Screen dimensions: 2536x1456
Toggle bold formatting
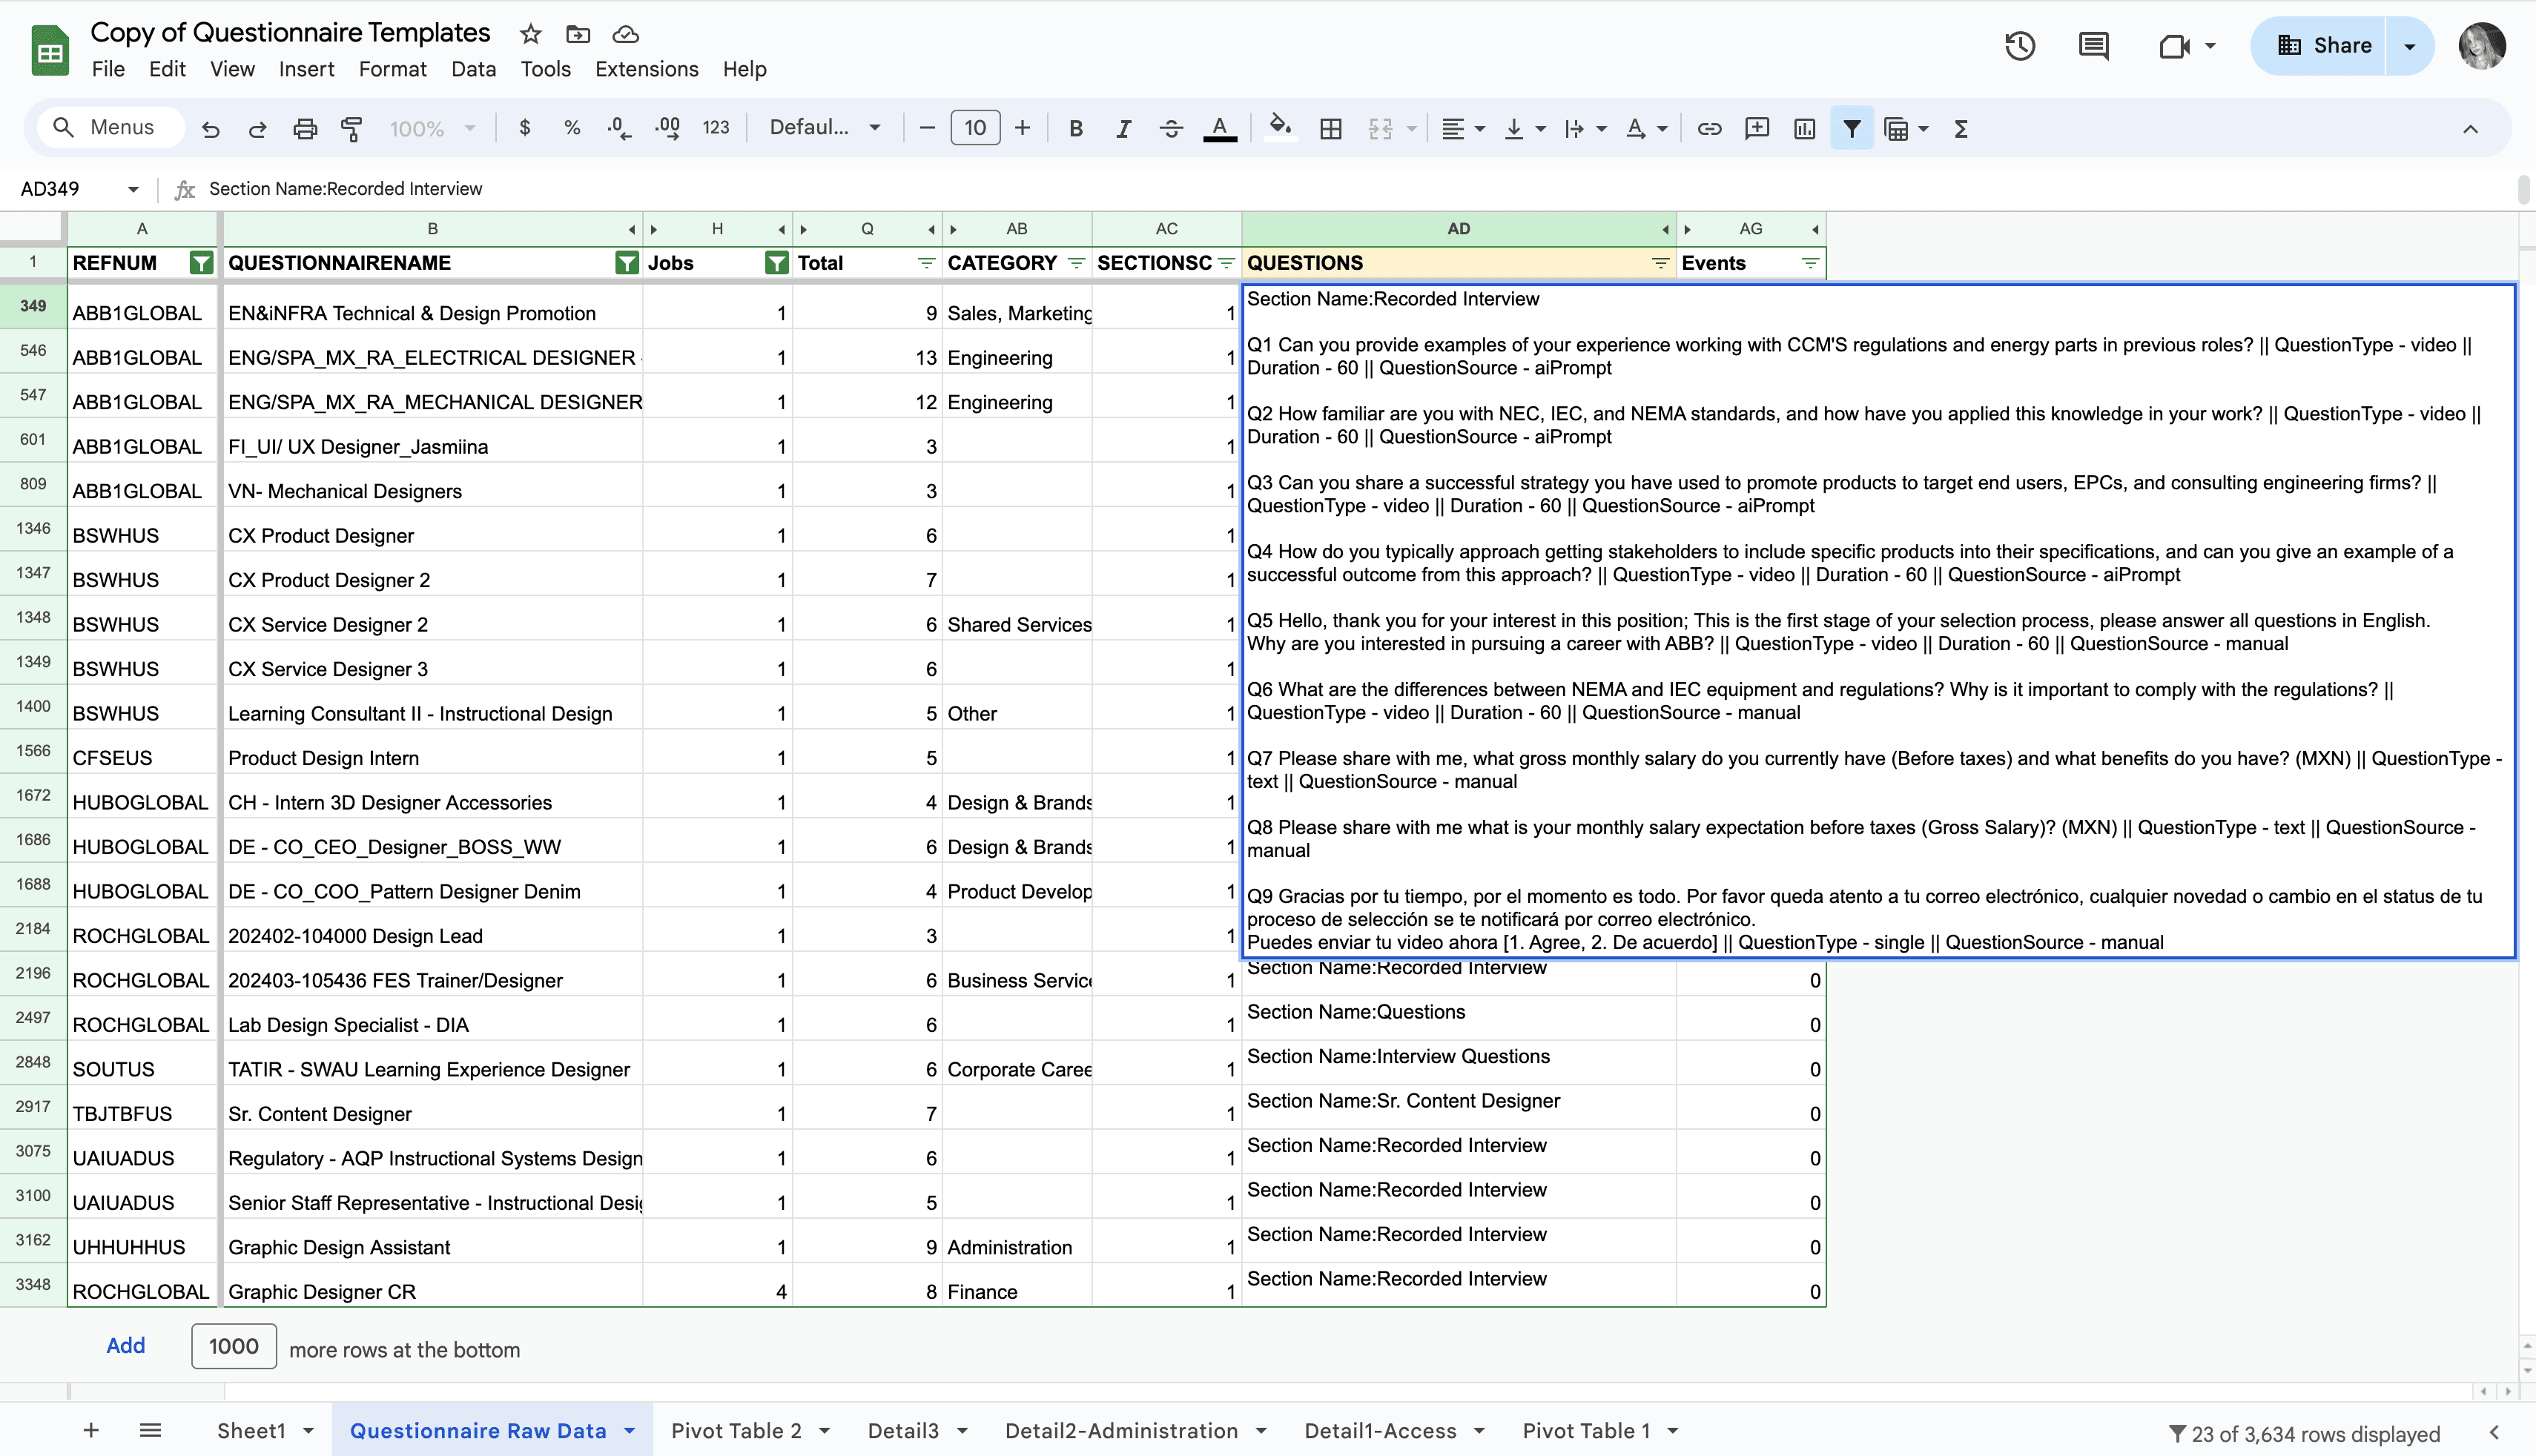pyautogui.click(x=1076, y=128)
